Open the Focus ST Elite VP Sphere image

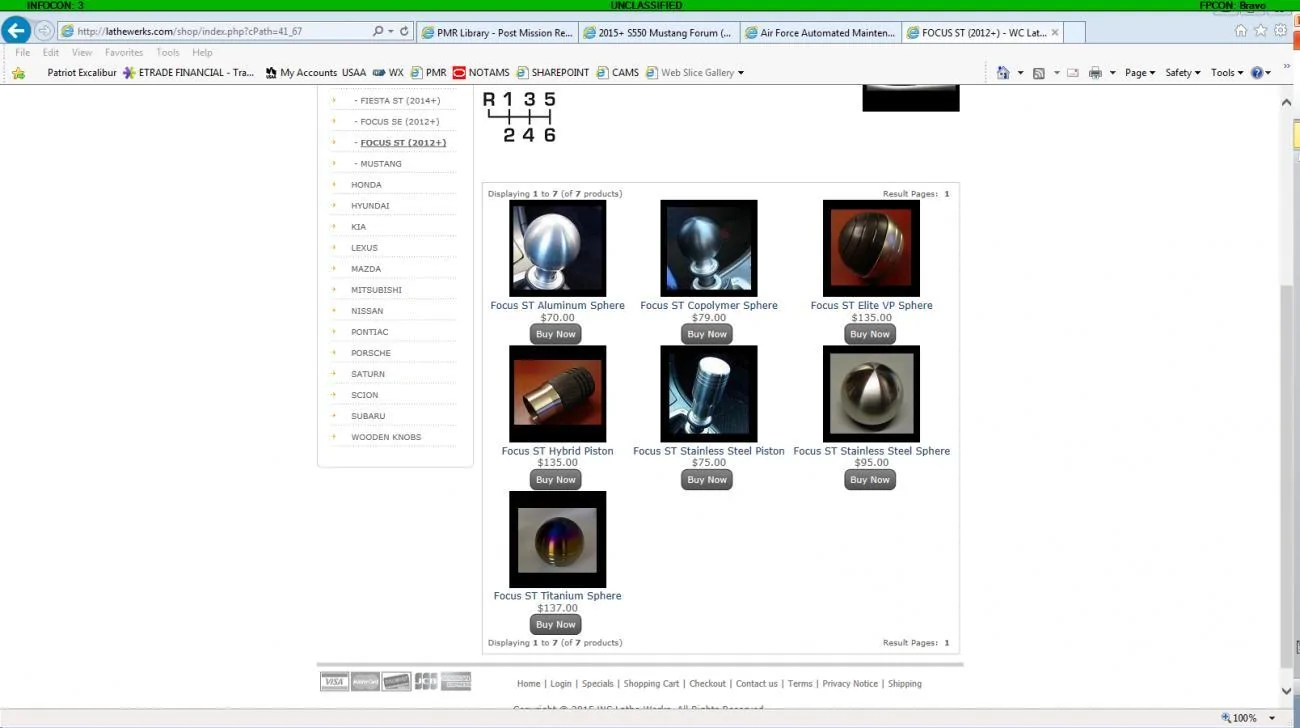[871, 248]
